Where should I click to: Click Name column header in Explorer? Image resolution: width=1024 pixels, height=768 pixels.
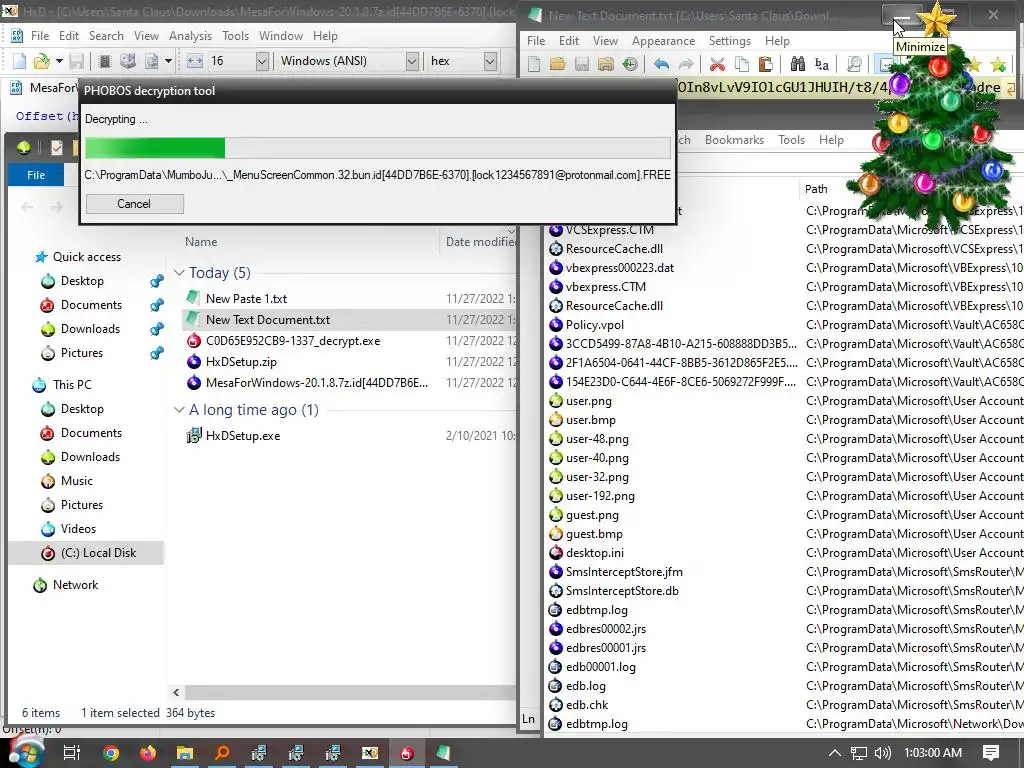point(200,242)
